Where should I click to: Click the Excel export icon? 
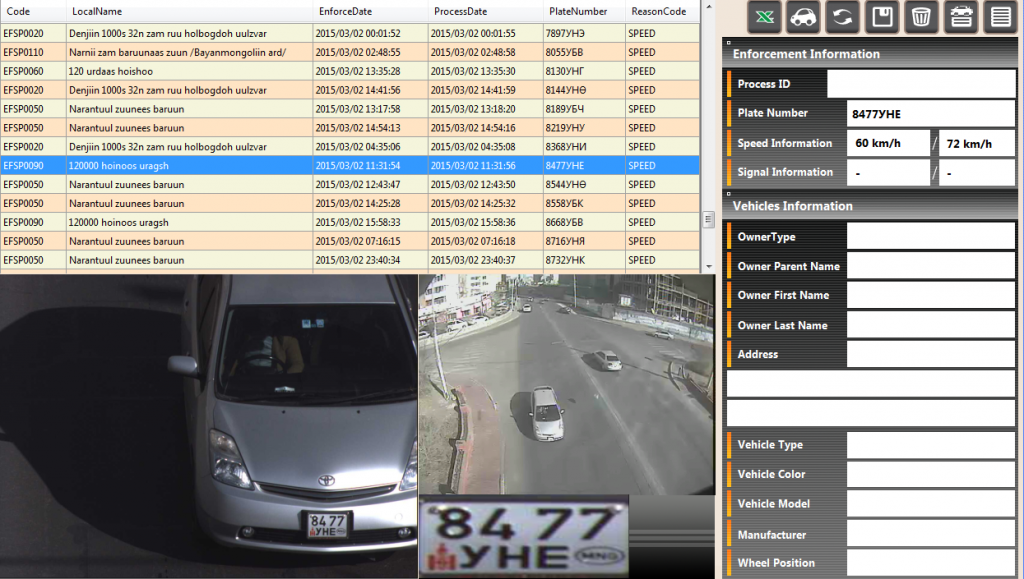(x=764, y=17)
